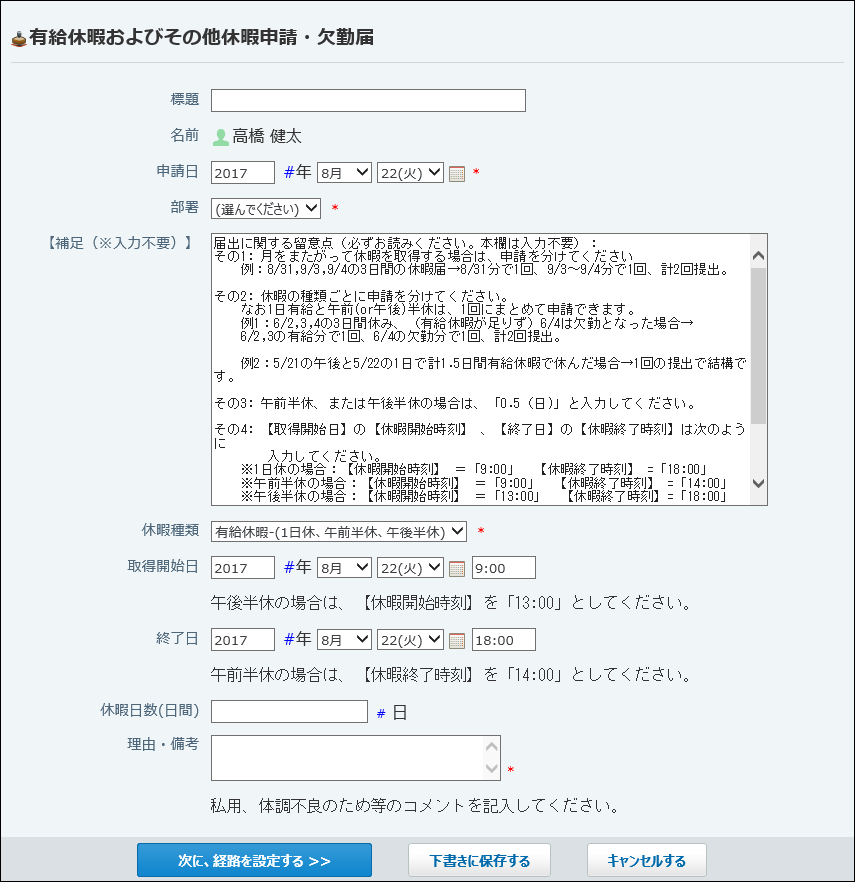Open the 申請日 month dropdown
This screenshot has height=882, width=855.
point(344,173)
